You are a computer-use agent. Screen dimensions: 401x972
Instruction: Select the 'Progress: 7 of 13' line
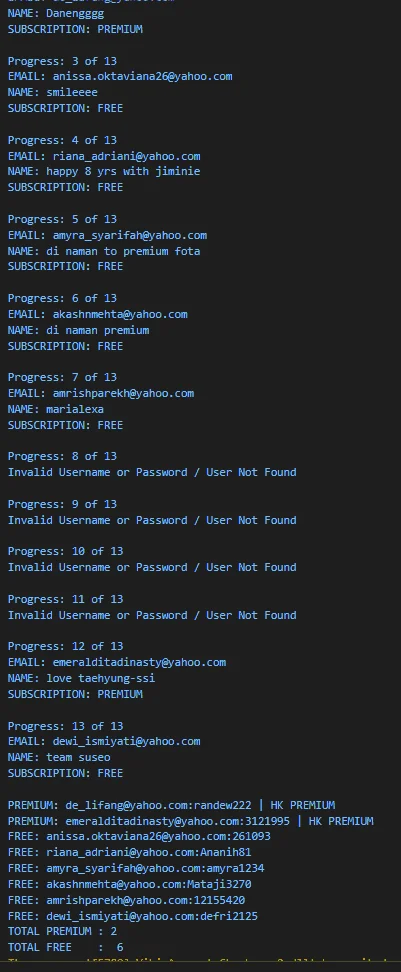pos(62,377)
